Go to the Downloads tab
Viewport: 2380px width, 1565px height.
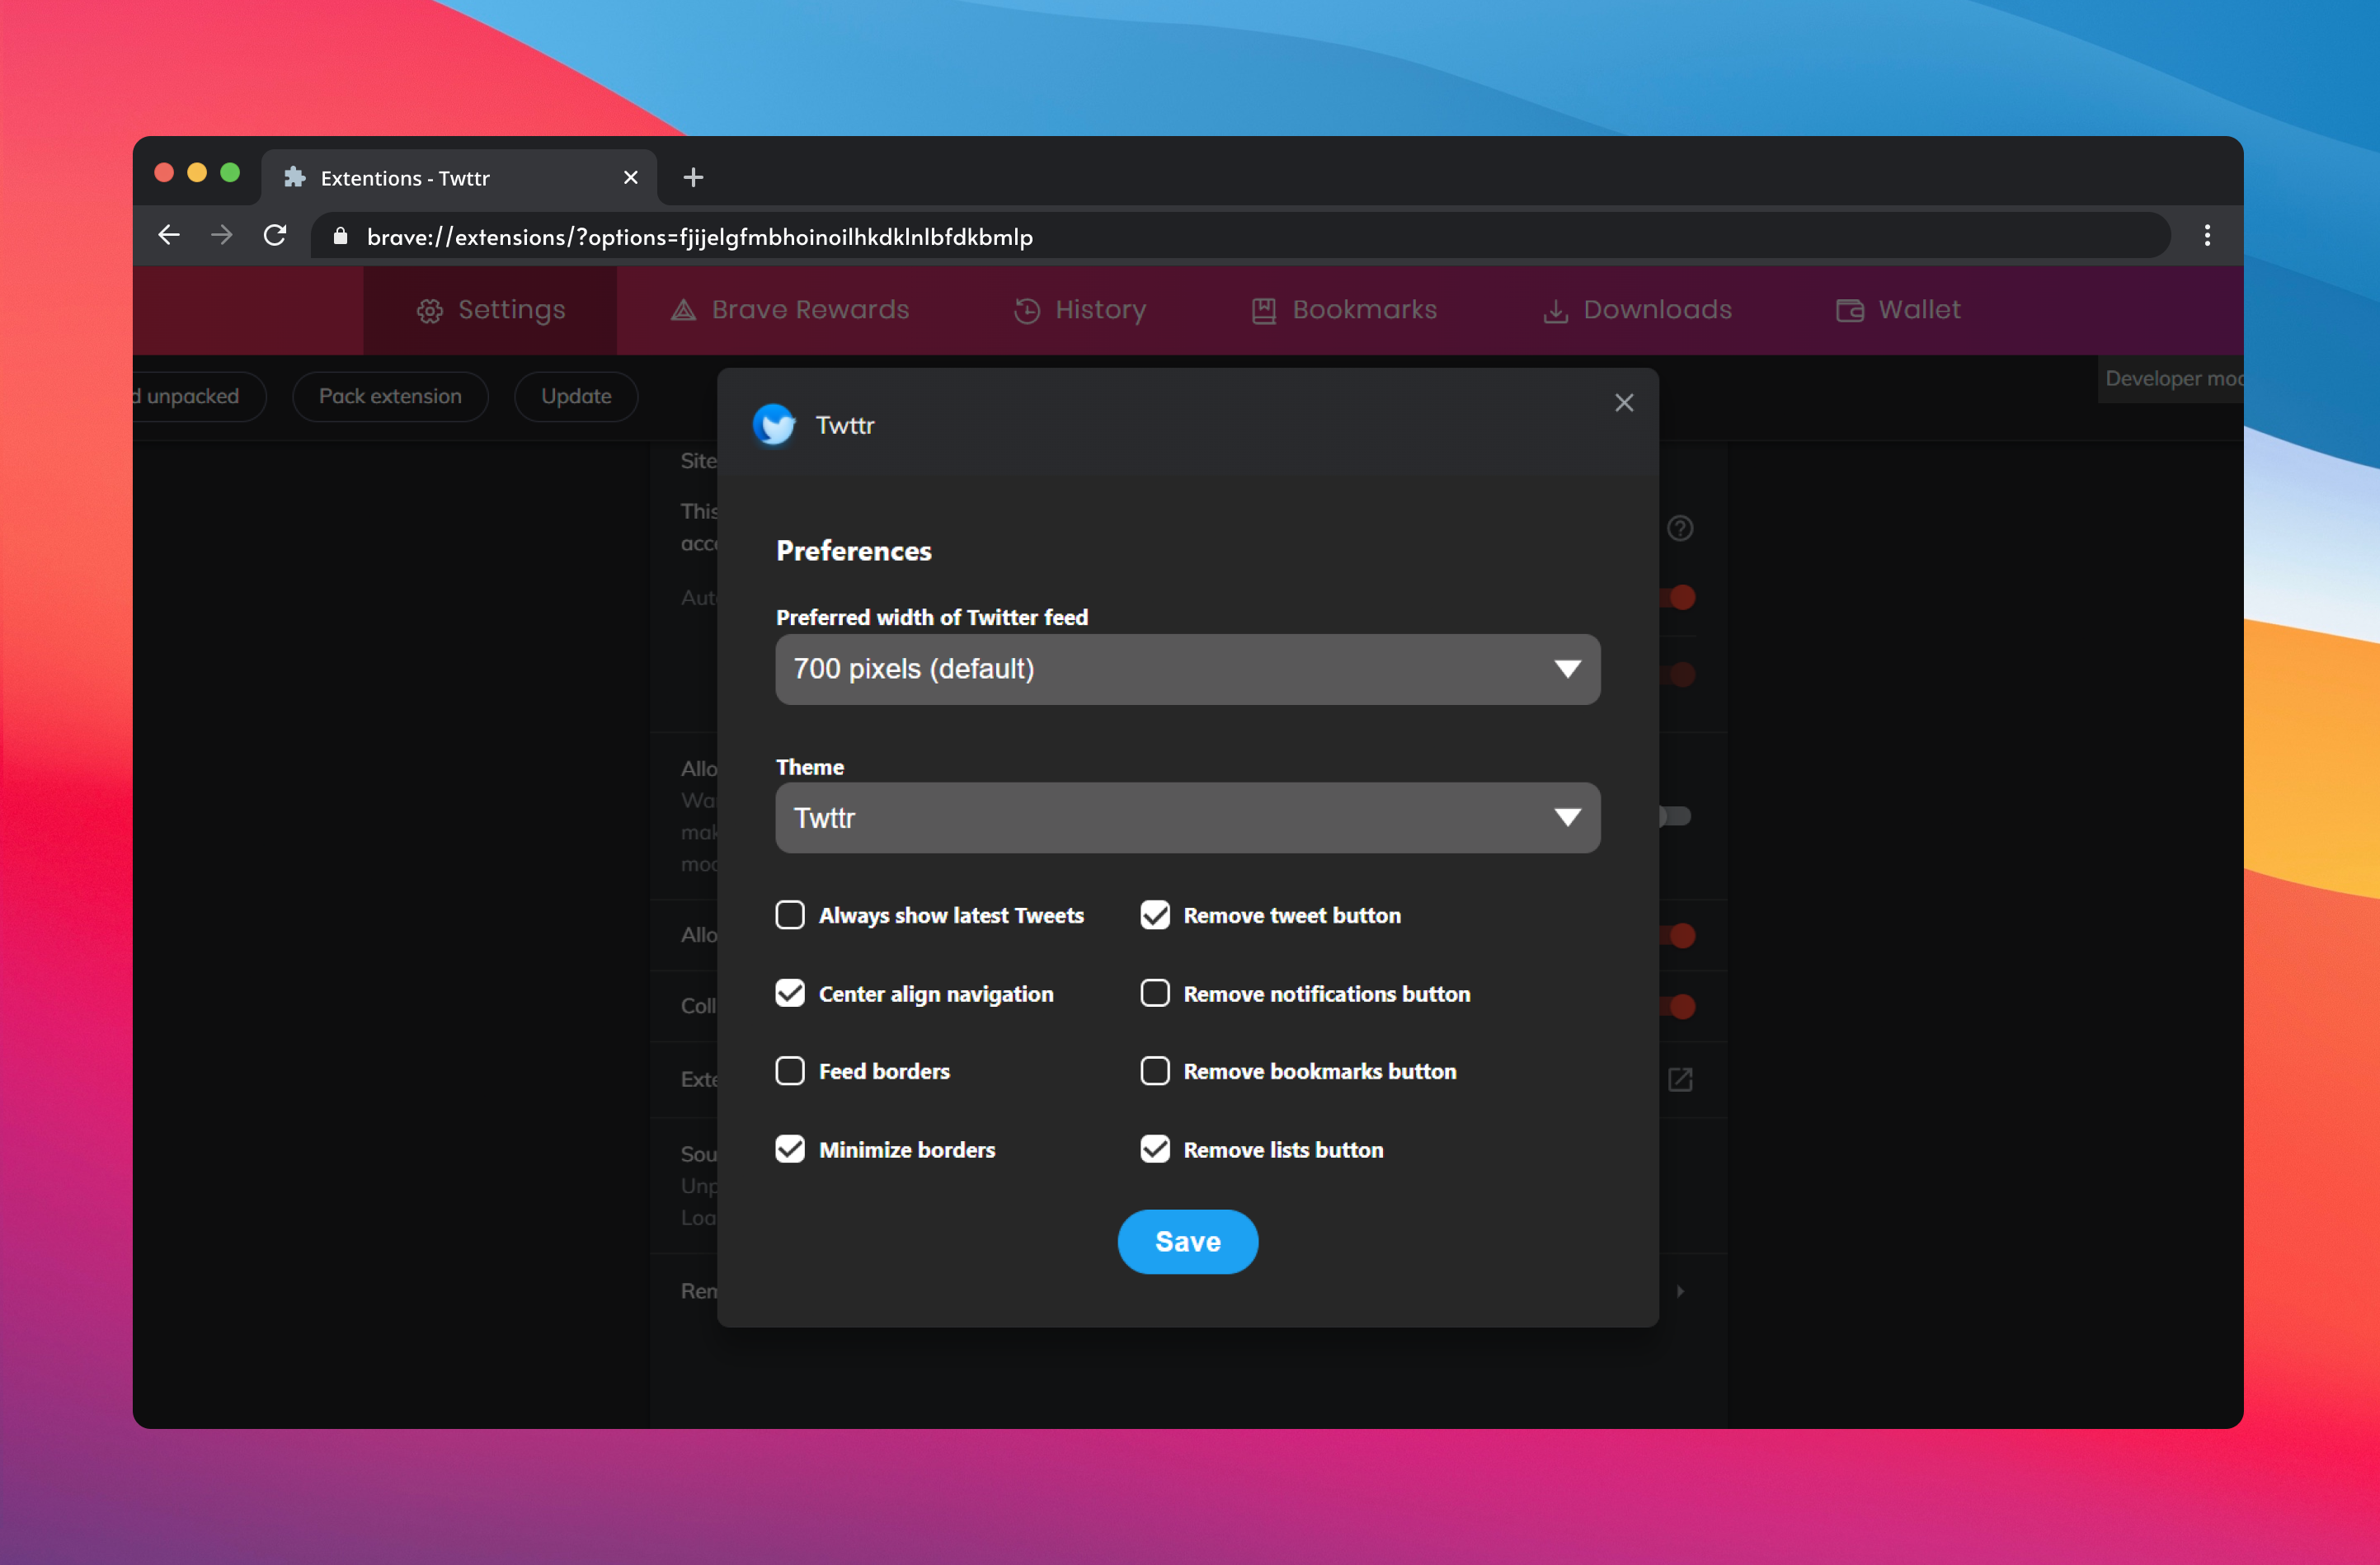[1637, 310]
